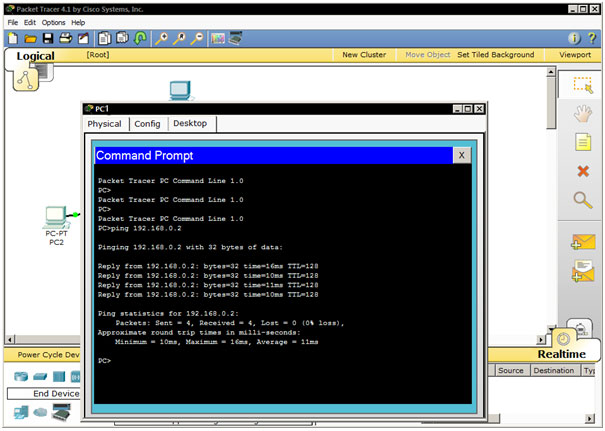Viewport: 605px width, 431px height.
Task: Open the custom devices dialog toolbar icon
Action: pyautogui.click(x=235, y=38)
